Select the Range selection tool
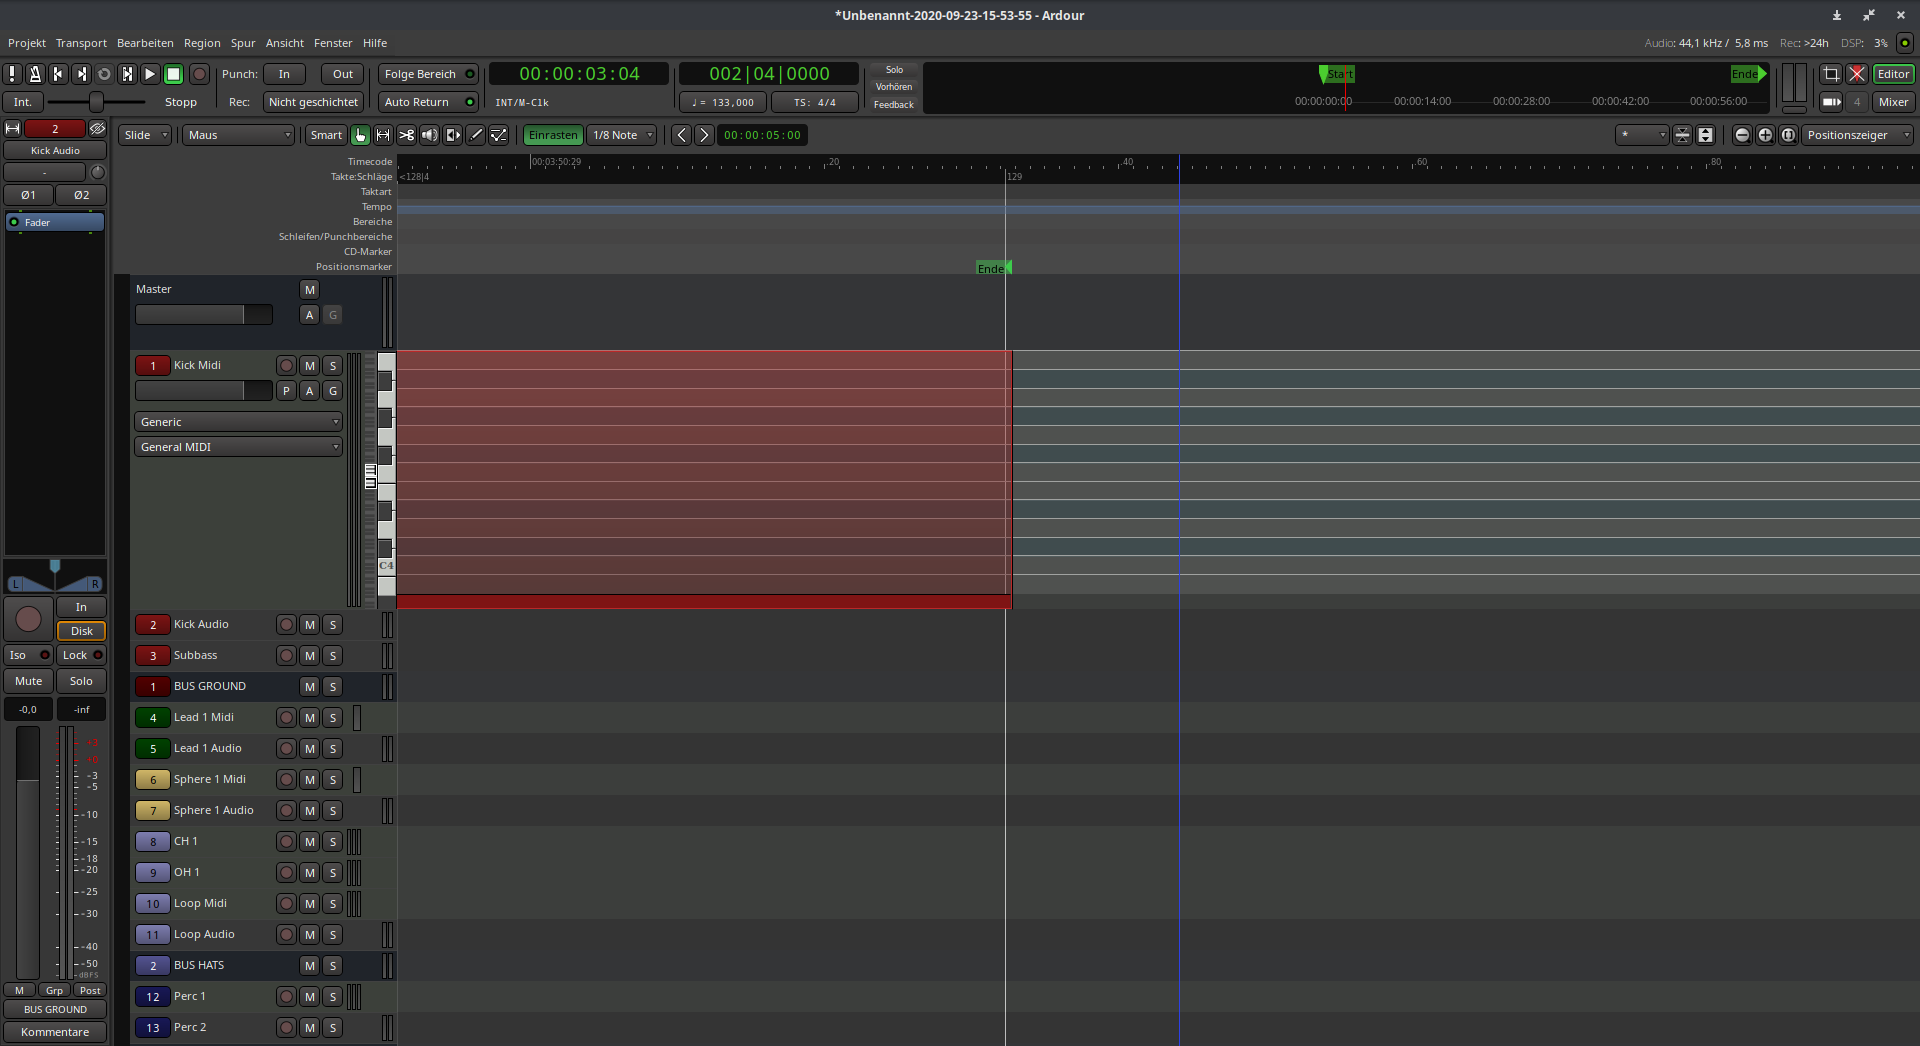 383,135
